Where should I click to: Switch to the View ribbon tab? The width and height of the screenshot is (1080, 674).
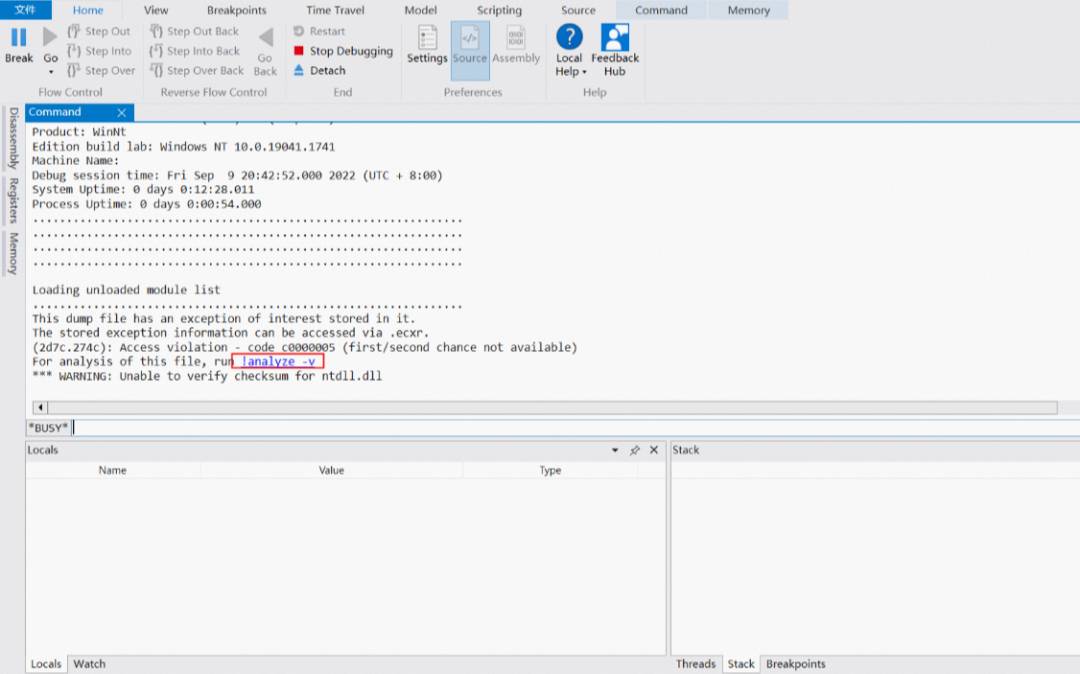(156, 10)
